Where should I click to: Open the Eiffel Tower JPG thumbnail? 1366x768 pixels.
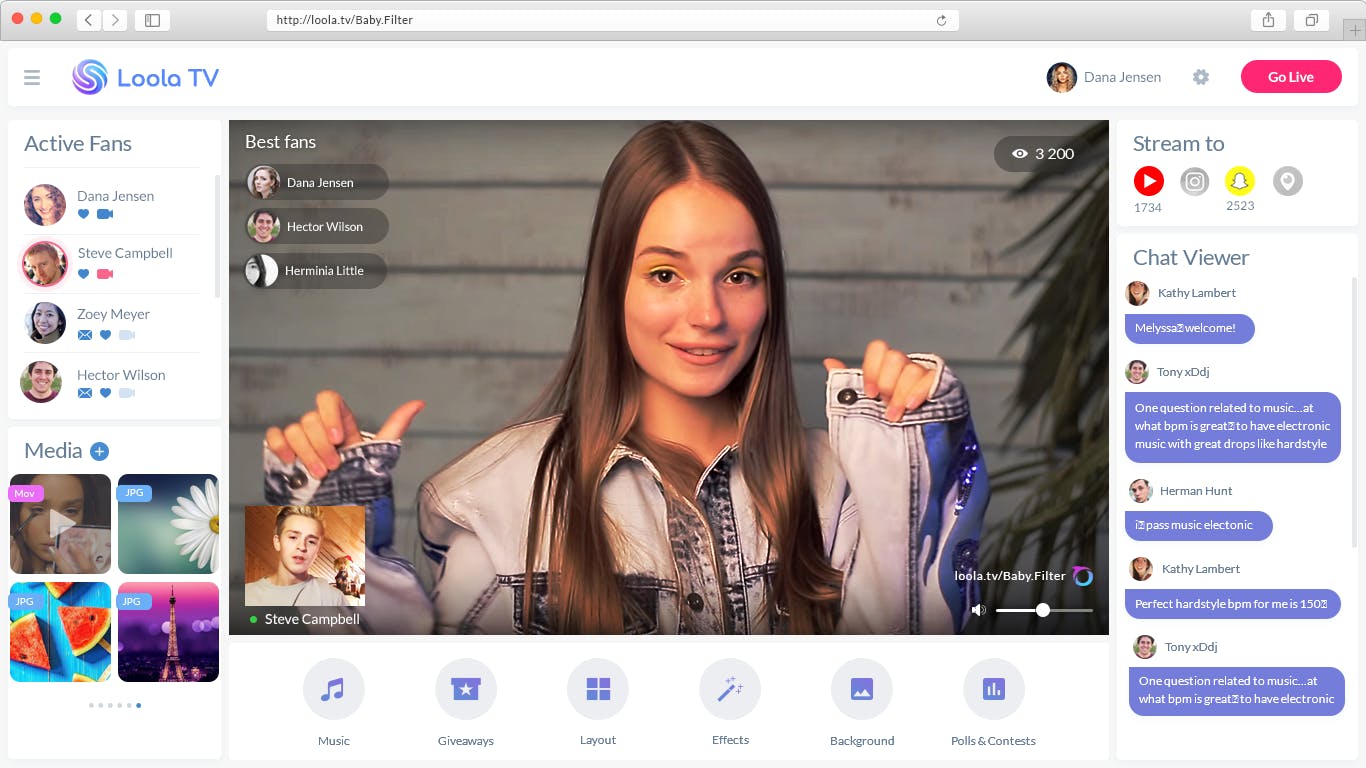(168, 632)
